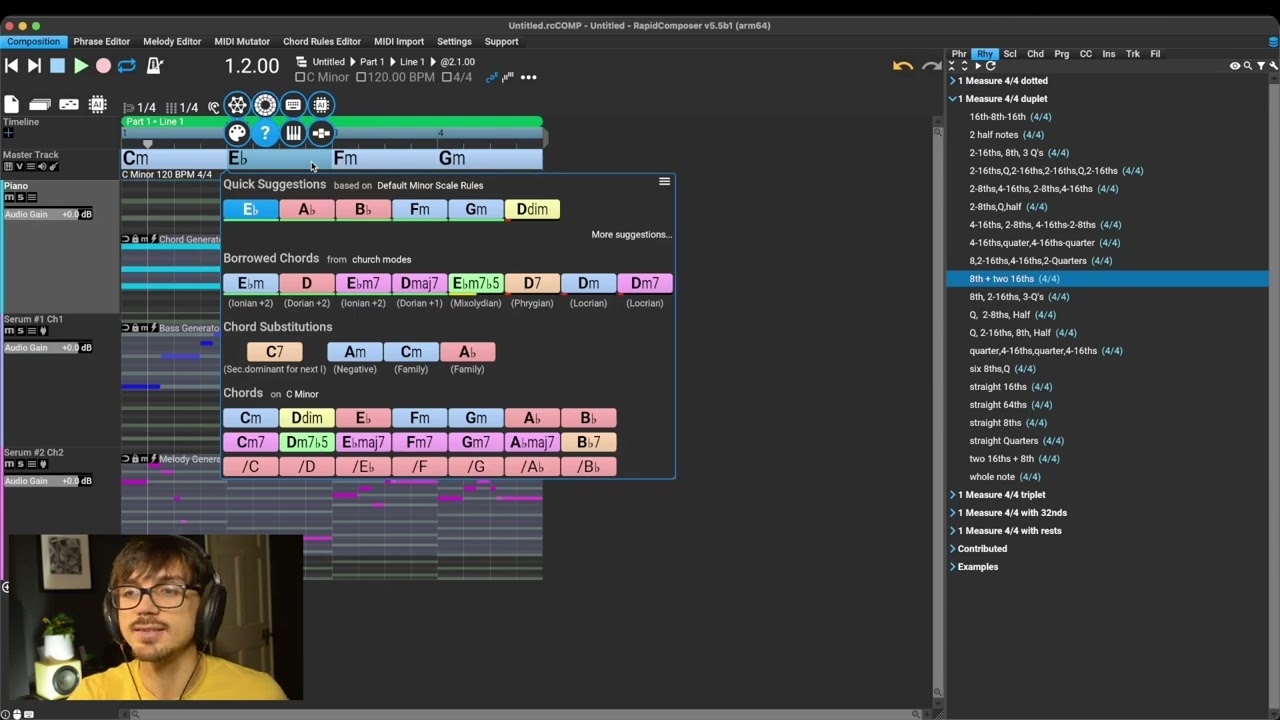1280x720 pixels.
Task: Expand the Examples folder
Action: point(953,567)
